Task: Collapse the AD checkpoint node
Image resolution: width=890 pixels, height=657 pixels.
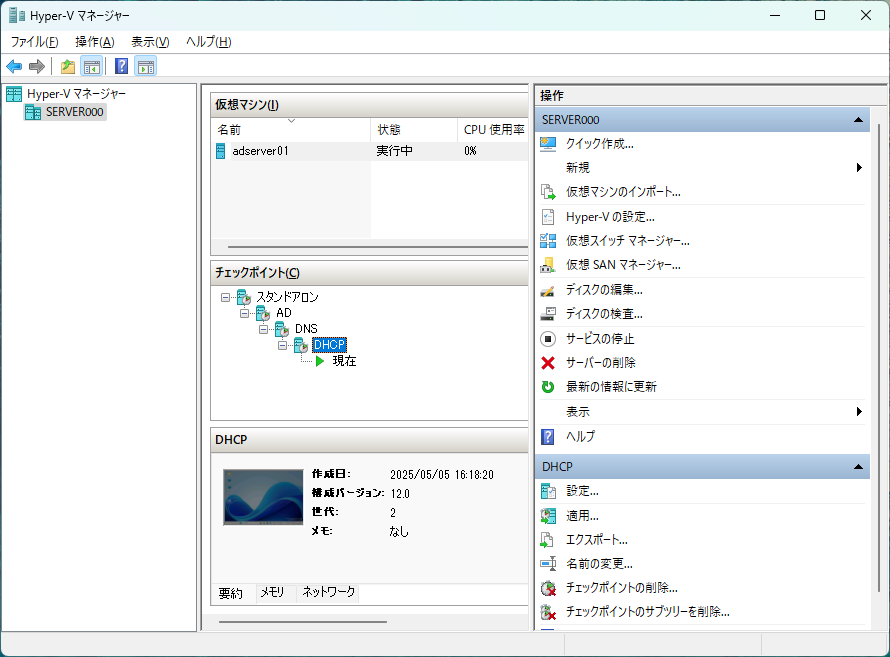Action: click(244, 313)
